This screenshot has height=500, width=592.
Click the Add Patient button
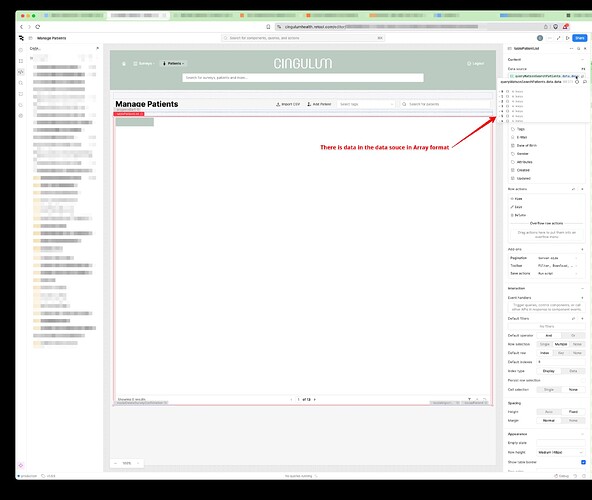319,104
